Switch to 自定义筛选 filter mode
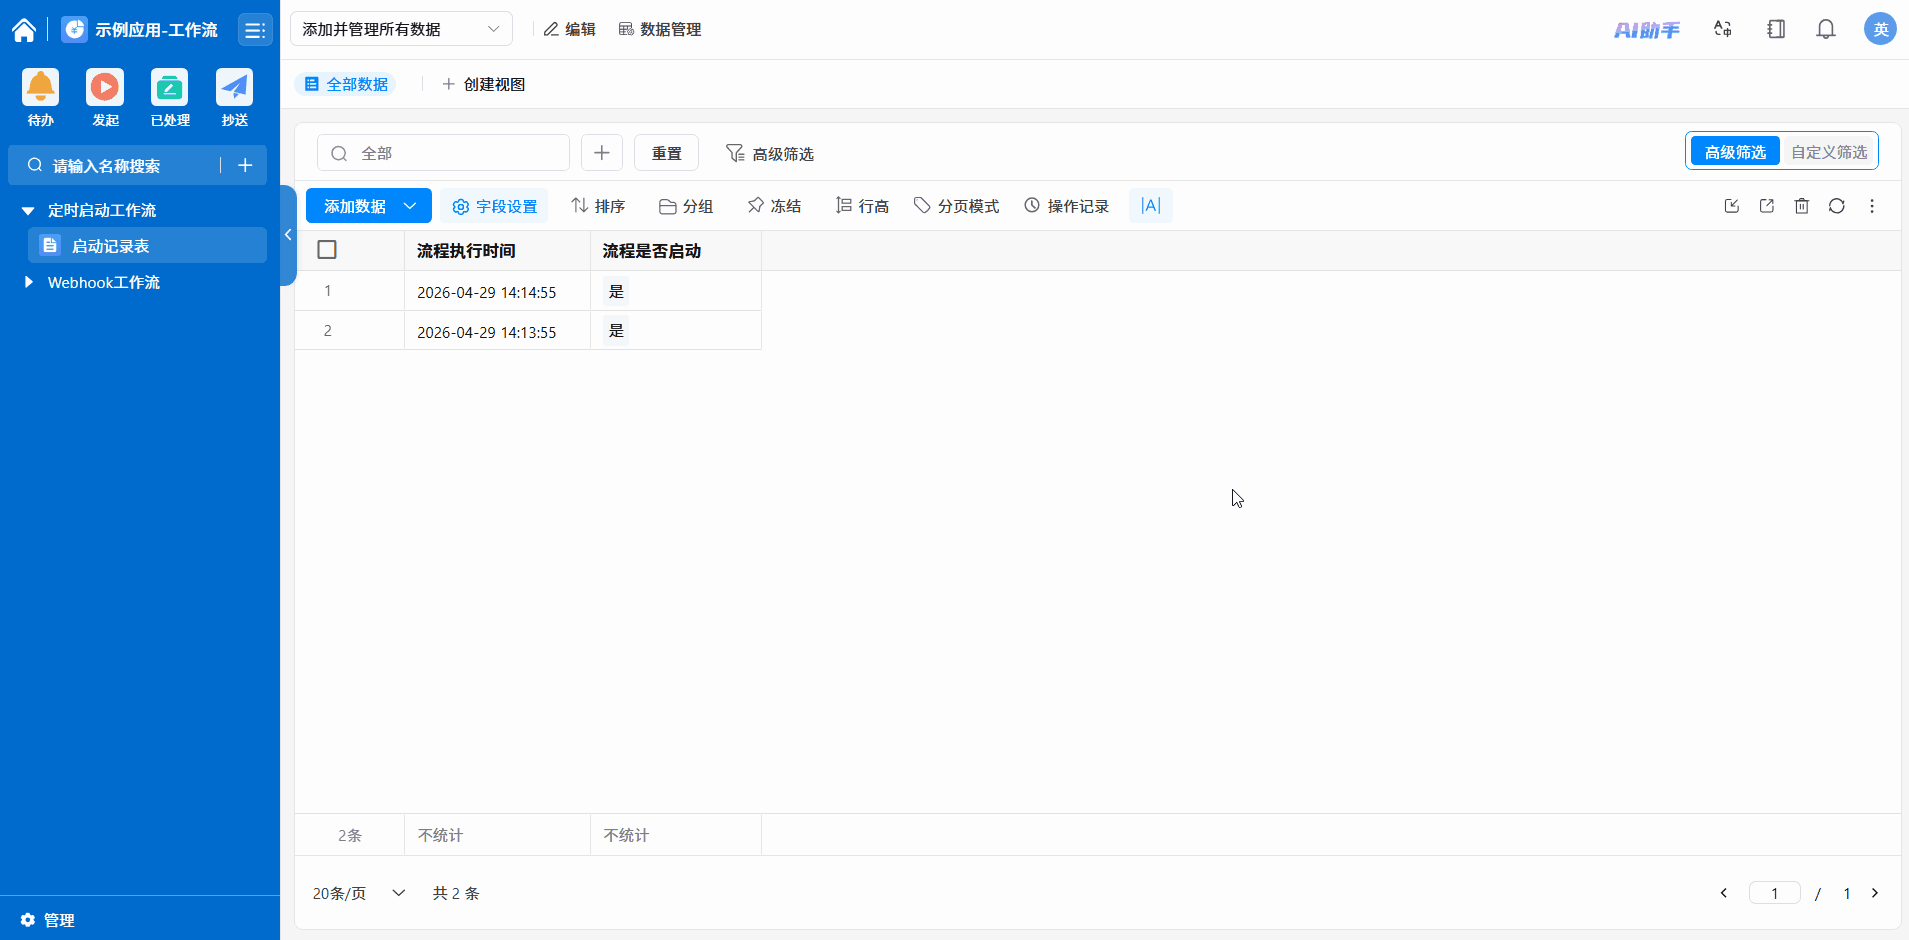Viewport: 1909px width, 940px height. [x=1829, y=152]
